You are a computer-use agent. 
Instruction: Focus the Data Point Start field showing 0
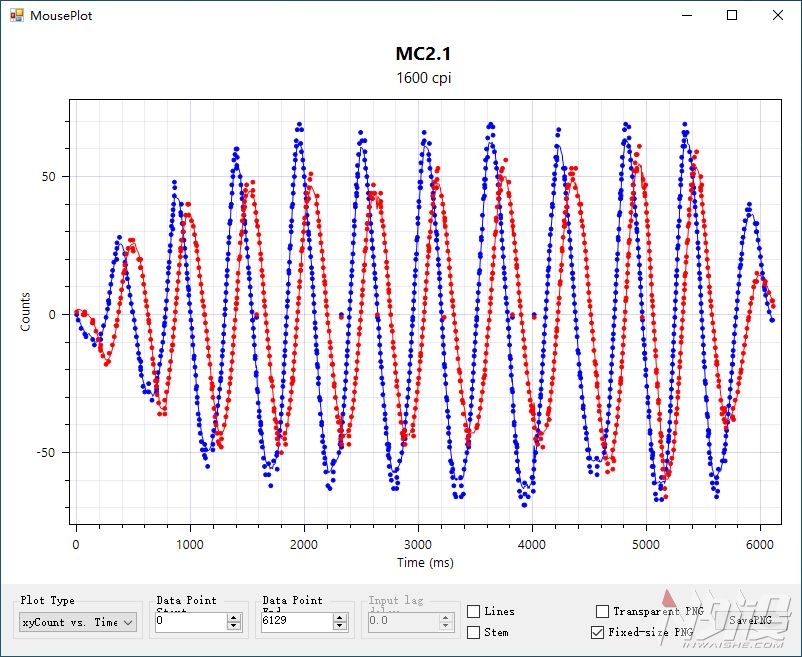click(x=191, y=622)
